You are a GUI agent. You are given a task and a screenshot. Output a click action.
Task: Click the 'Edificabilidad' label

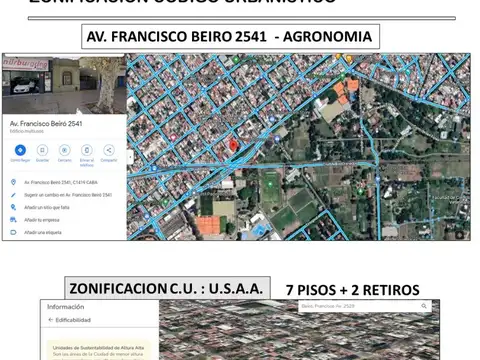click(73, 320)
